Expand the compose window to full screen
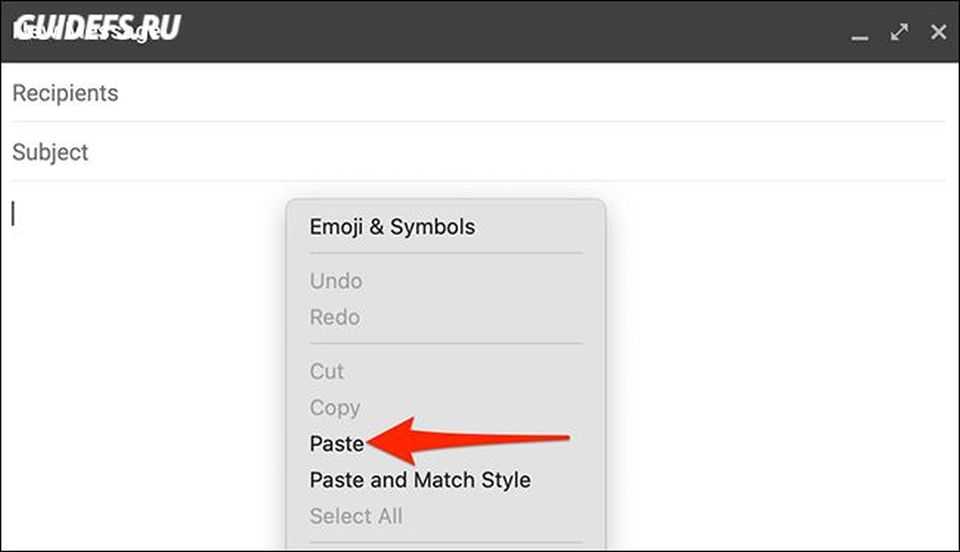Screen dimensions: 960x552 click(899, 32)
